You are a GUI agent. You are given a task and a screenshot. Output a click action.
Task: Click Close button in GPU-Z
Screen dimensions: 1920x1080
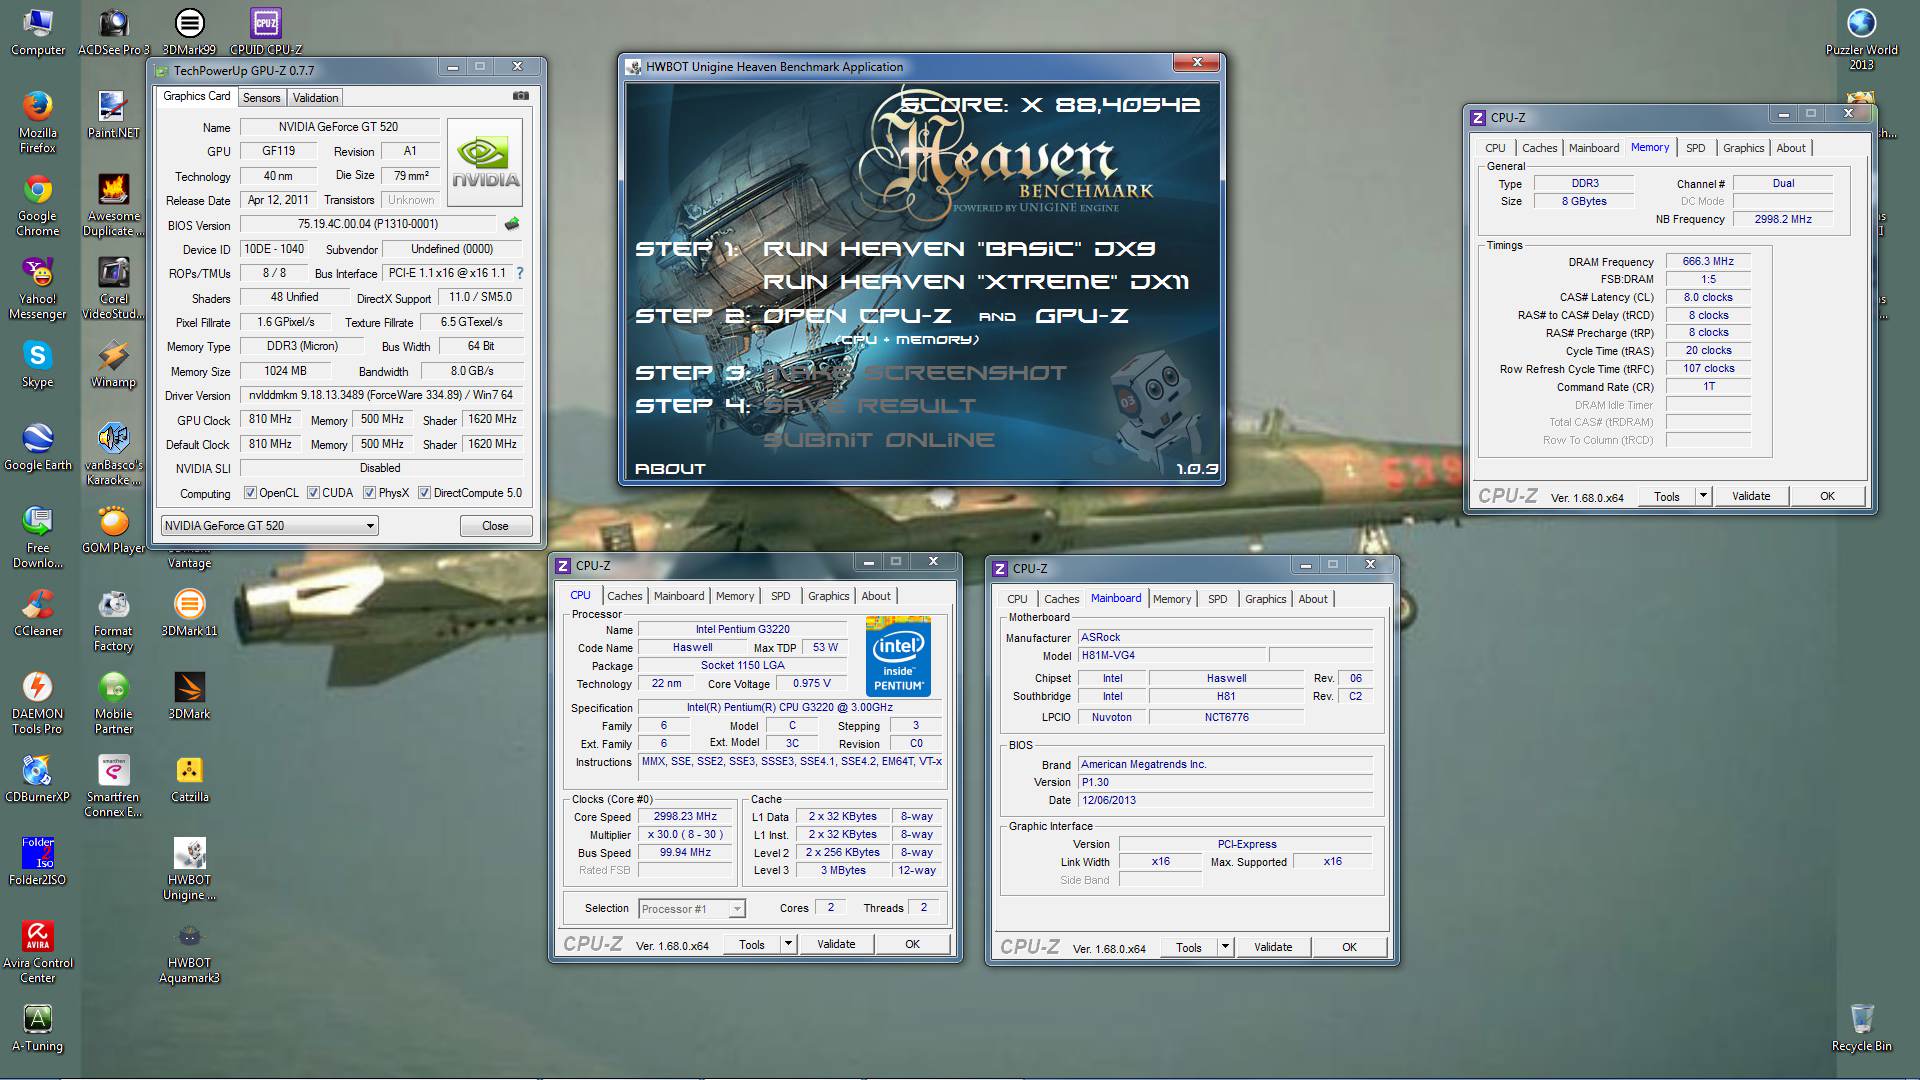pyautogui.click(x=495, y=526)
